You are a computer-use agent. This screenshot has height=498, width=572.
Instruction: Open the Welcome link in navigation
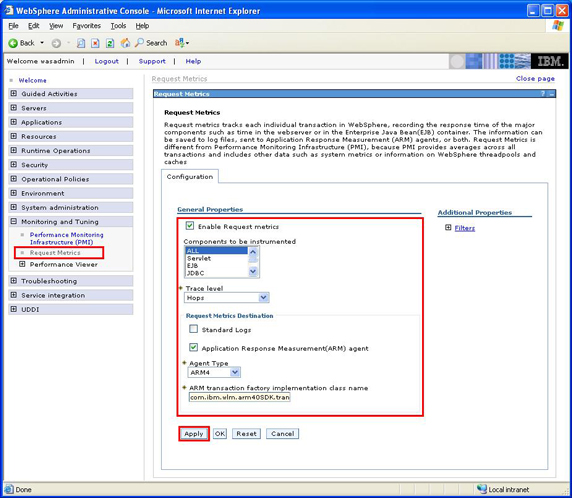(32, 80)
